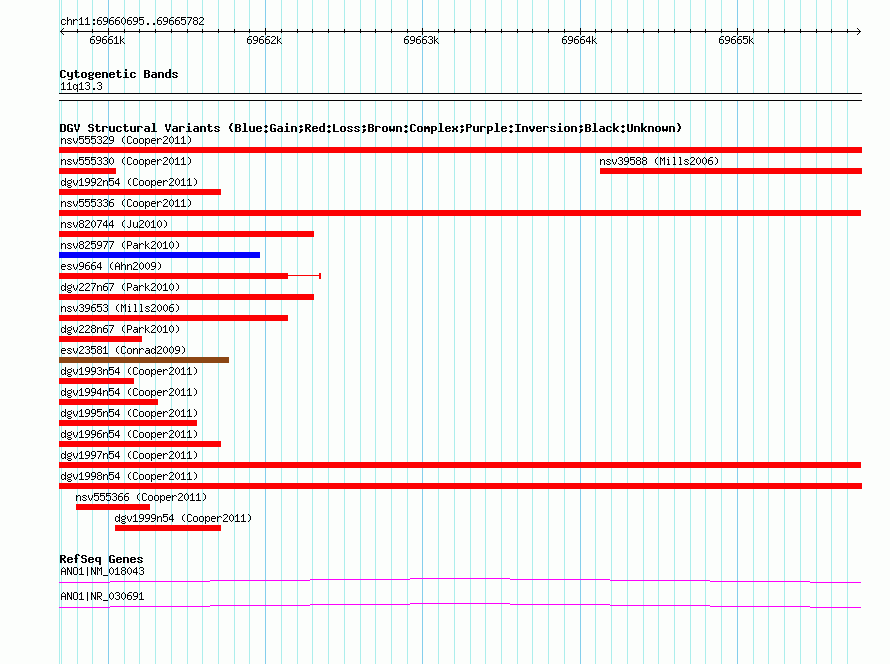This screenshot has width=890, height=664.
Task: Select the ANO1|NR_030691 transcript line
Action: click(x=460, y=606)
